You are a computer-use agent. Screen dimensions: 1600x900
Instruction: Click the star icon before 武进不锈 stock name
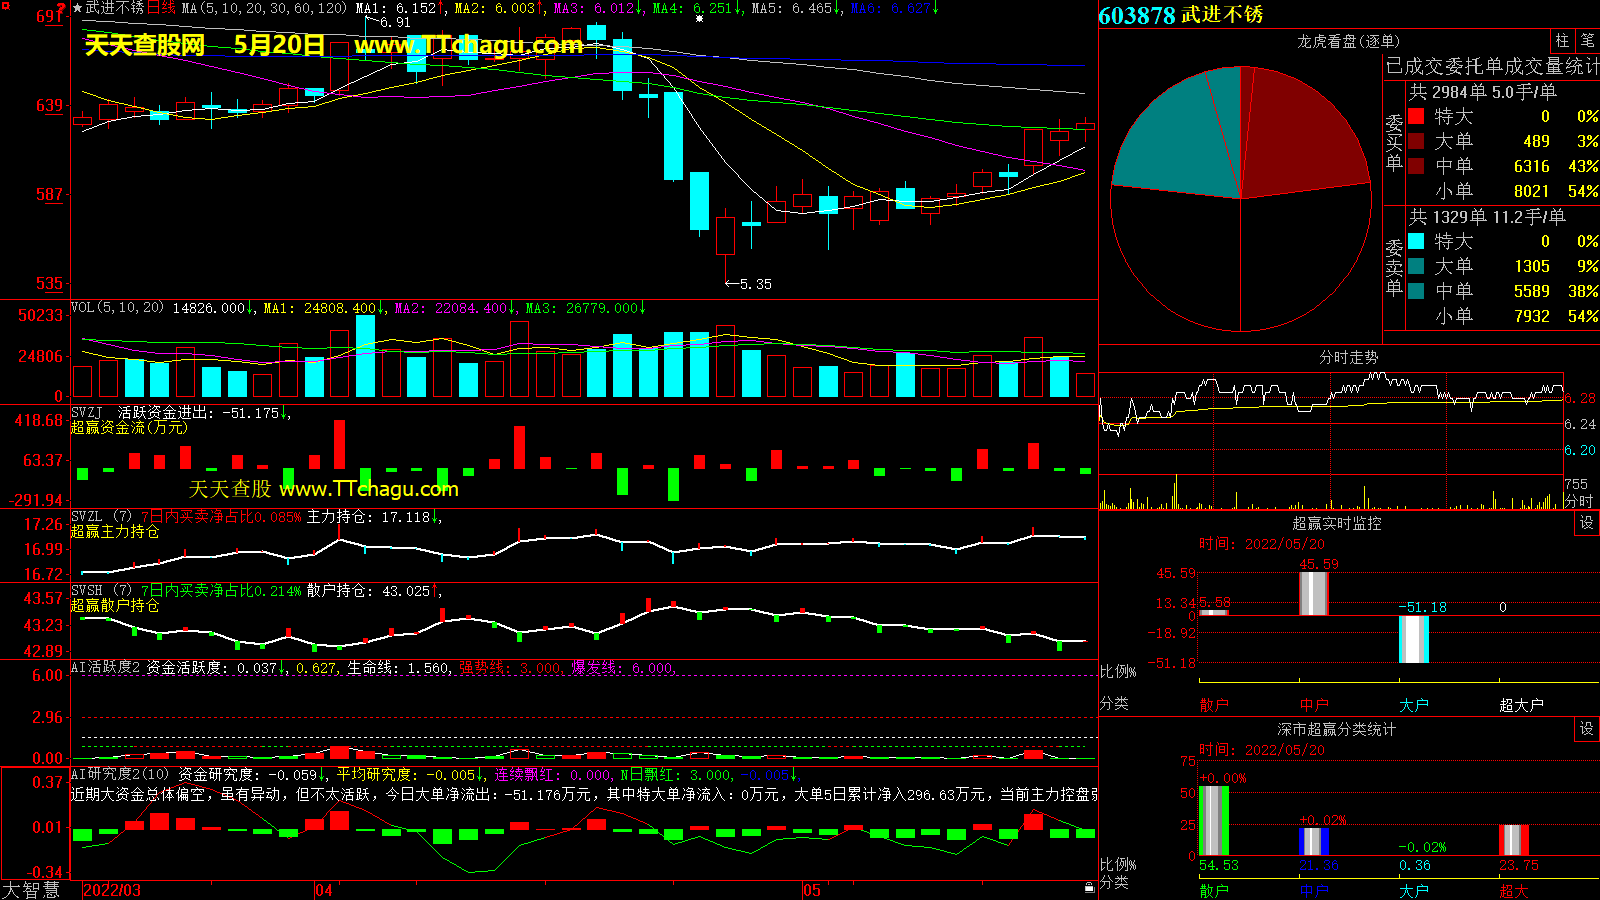pyautogui.click(x=77, y=8)
